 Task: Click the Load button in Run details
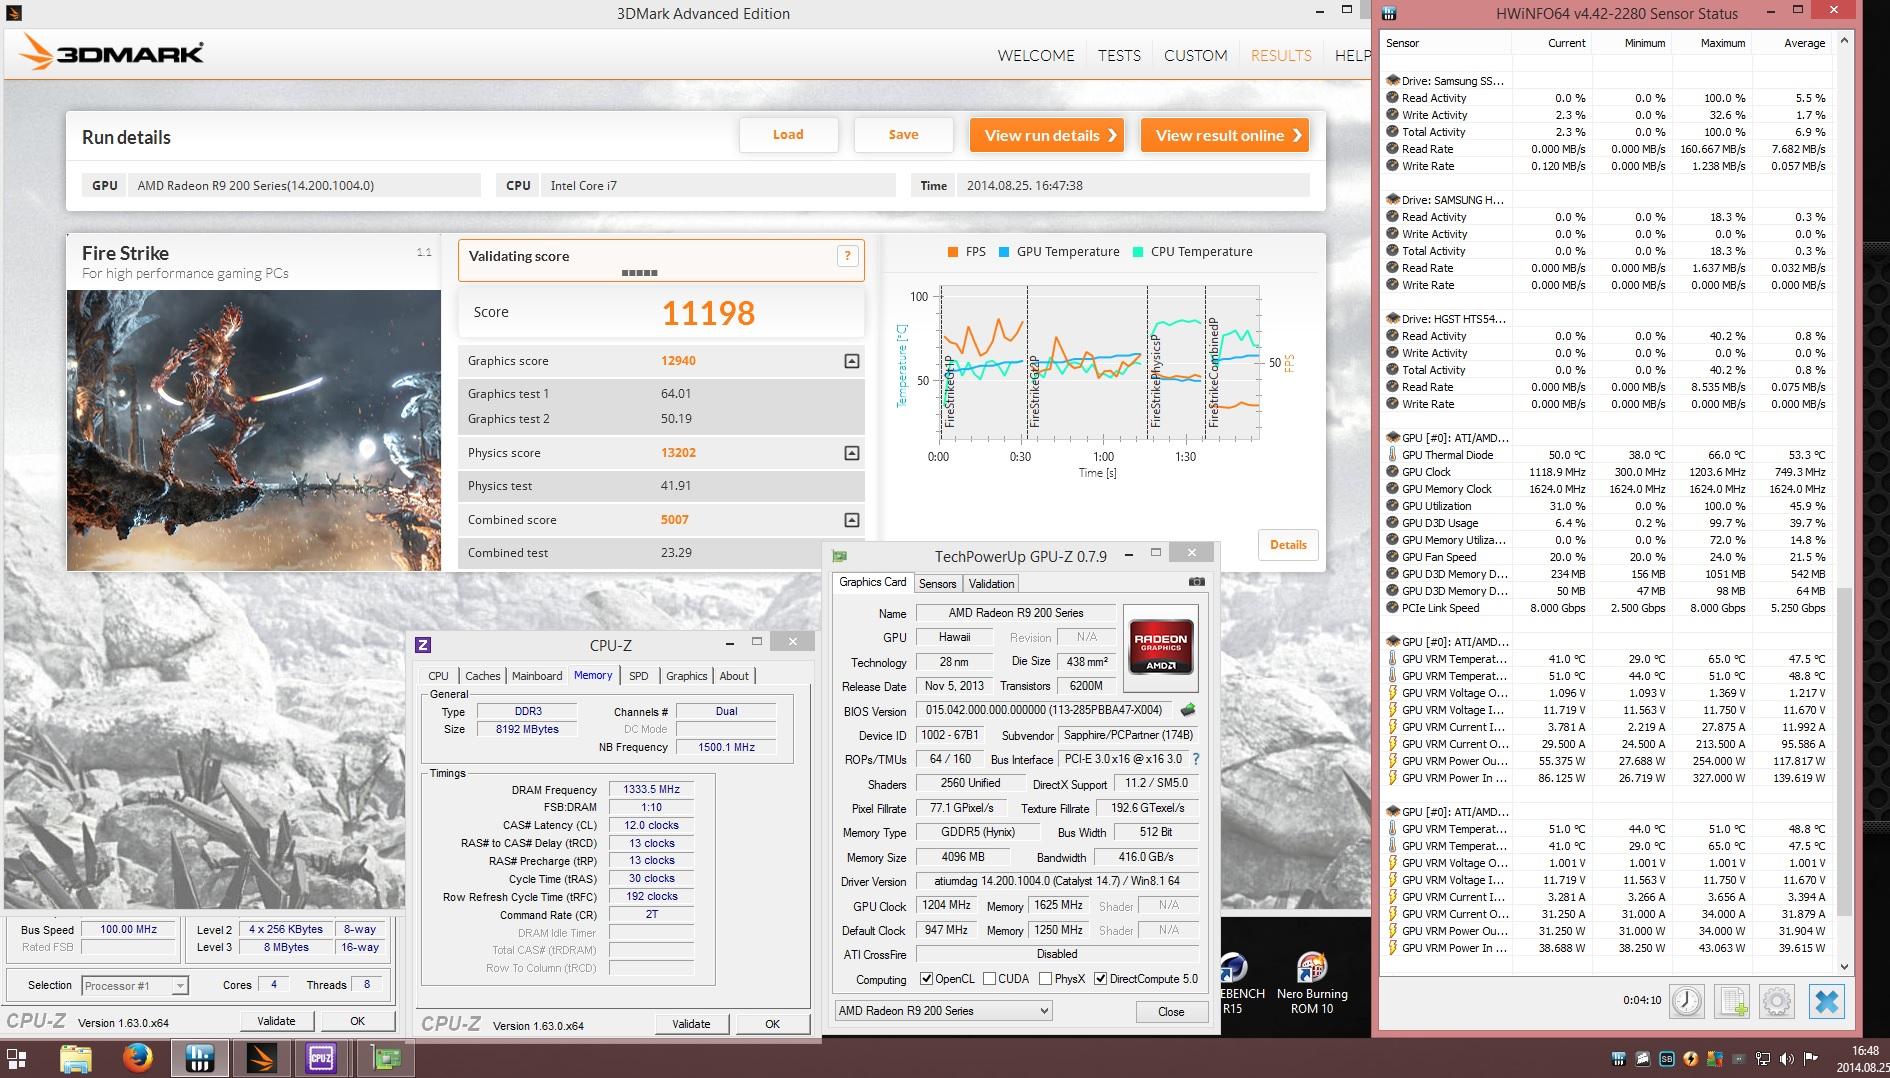click(788, 135)
